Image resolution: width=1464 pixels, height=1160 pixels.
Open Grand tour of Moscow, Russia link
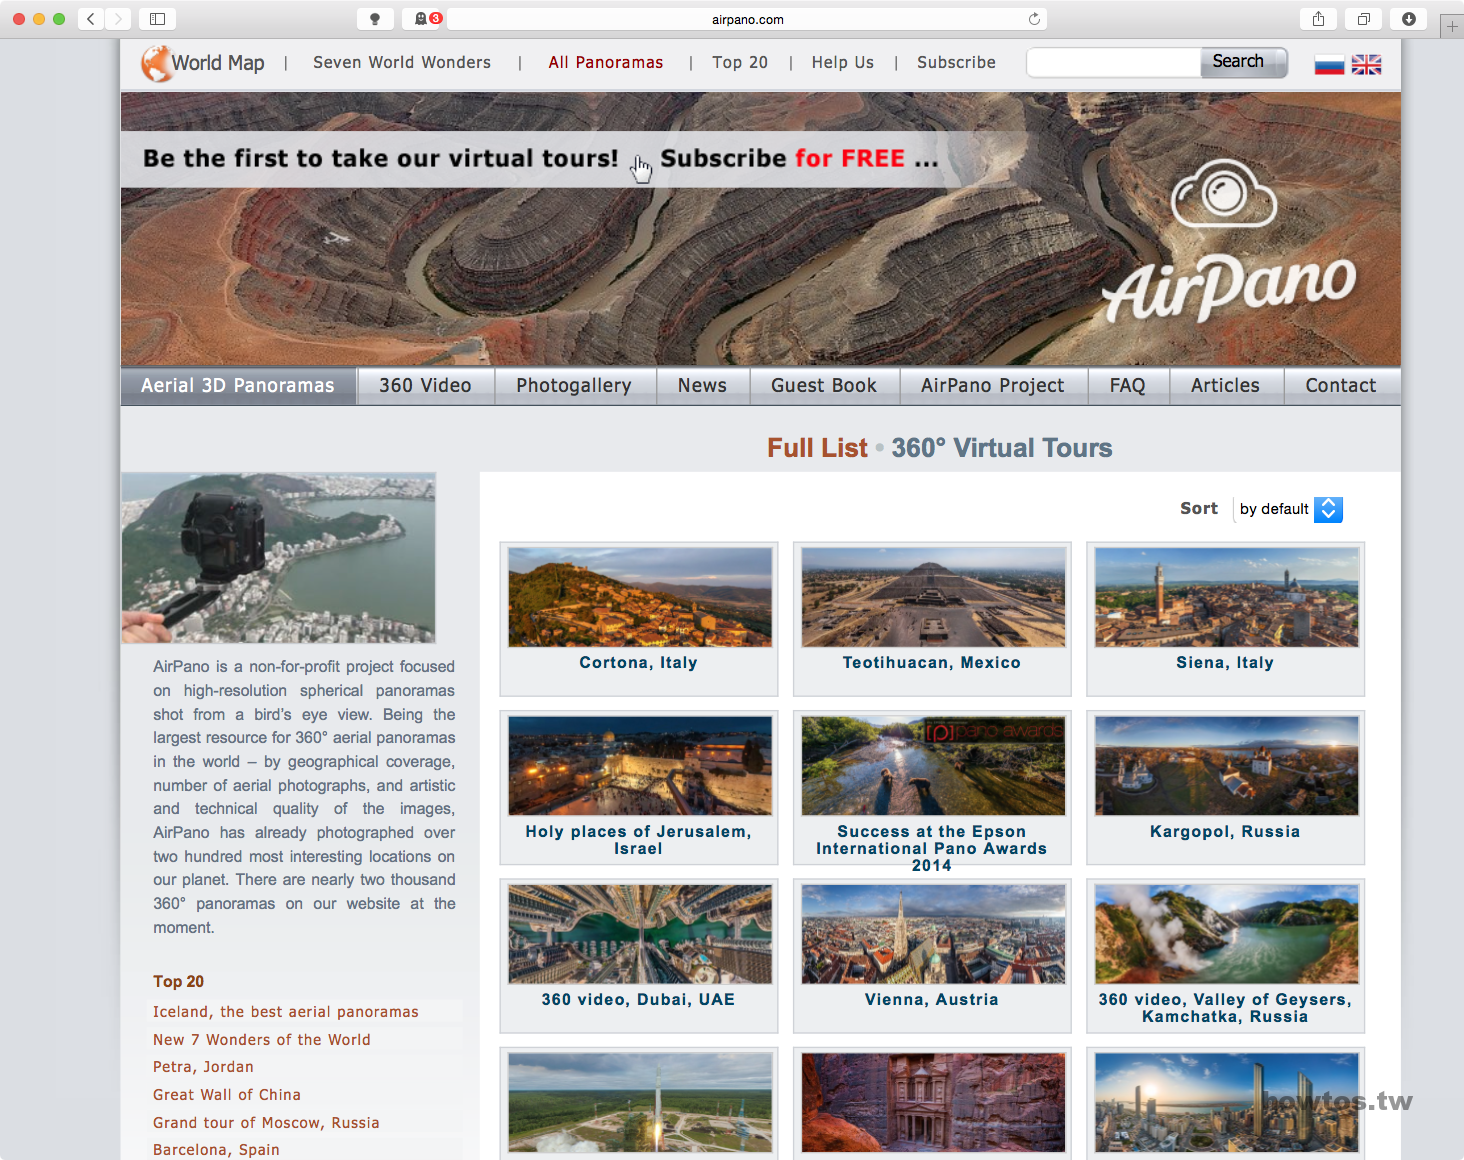(x=266, y=1123)
